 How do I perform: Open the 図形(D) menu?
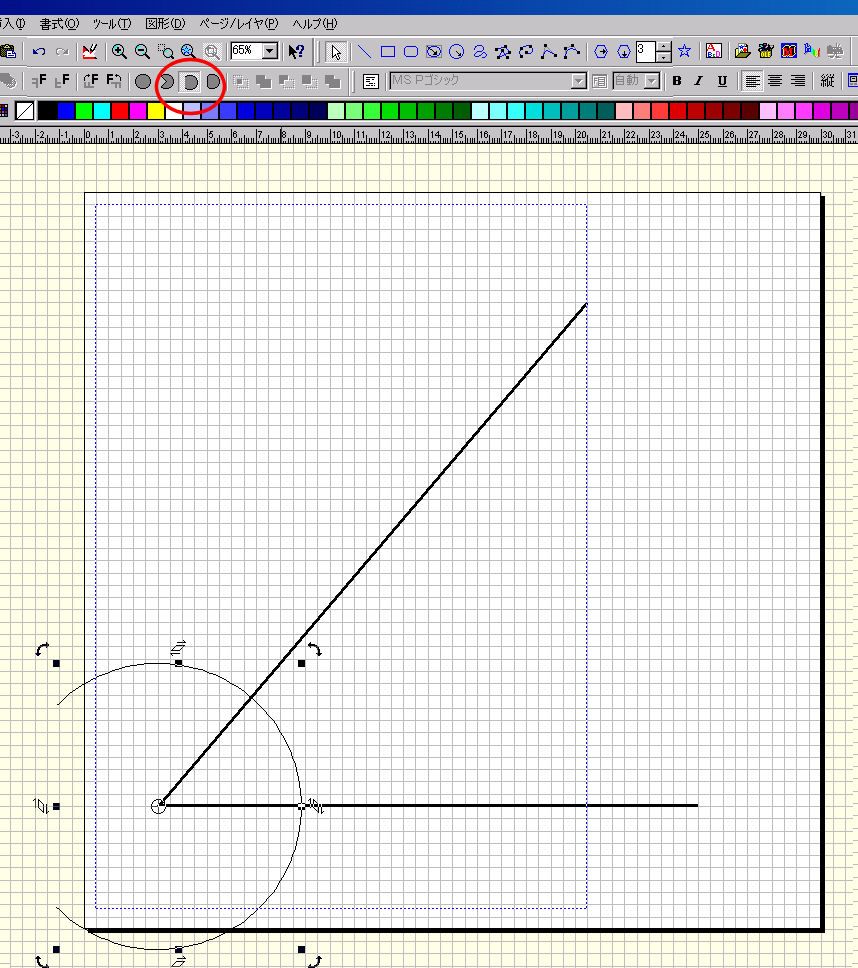(165, 23)
